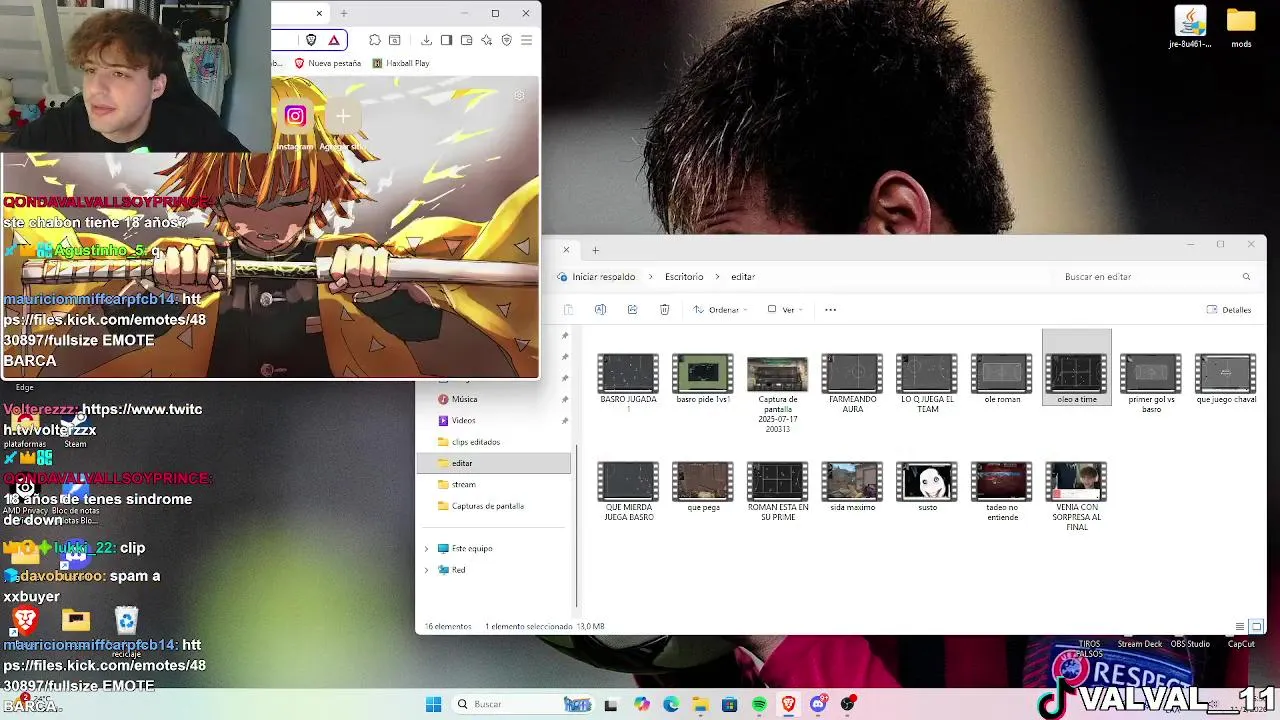
Task: Open Explorer more options ellipsis
Action: [830, 310]
